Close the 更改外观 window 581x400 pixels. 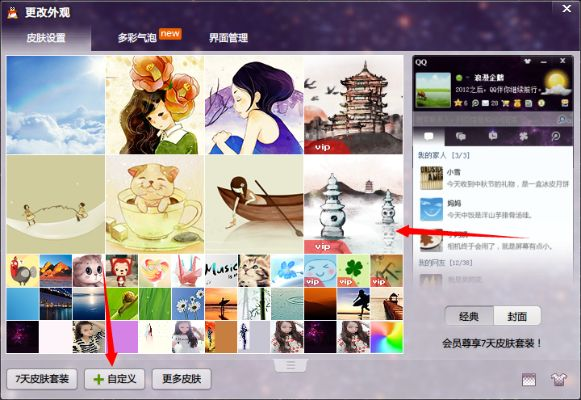(566, 8)
